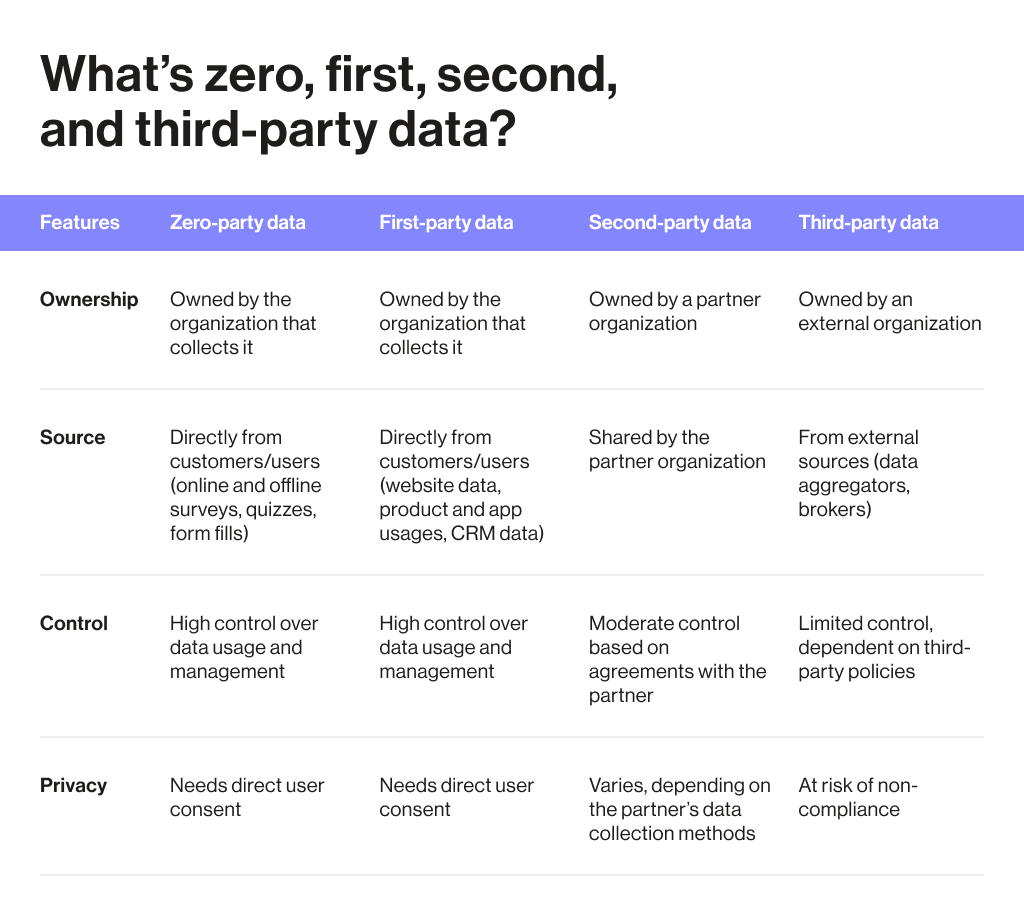Screen dimensions: 1024x923
Task: Click the infographic title heading
Action: [328, 103]
